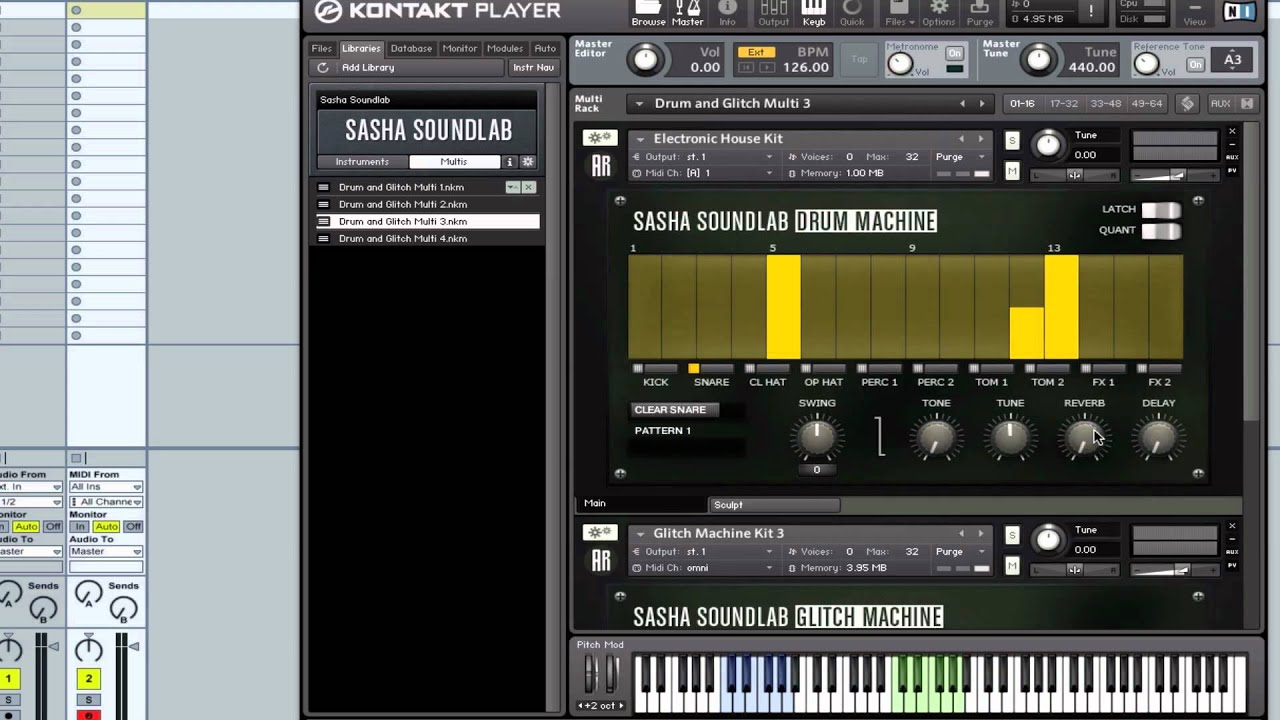Image resolution: width=1280 pixels, height=720 pixels.
Task: Open the Quick-load browser icon
Action: 852,13
